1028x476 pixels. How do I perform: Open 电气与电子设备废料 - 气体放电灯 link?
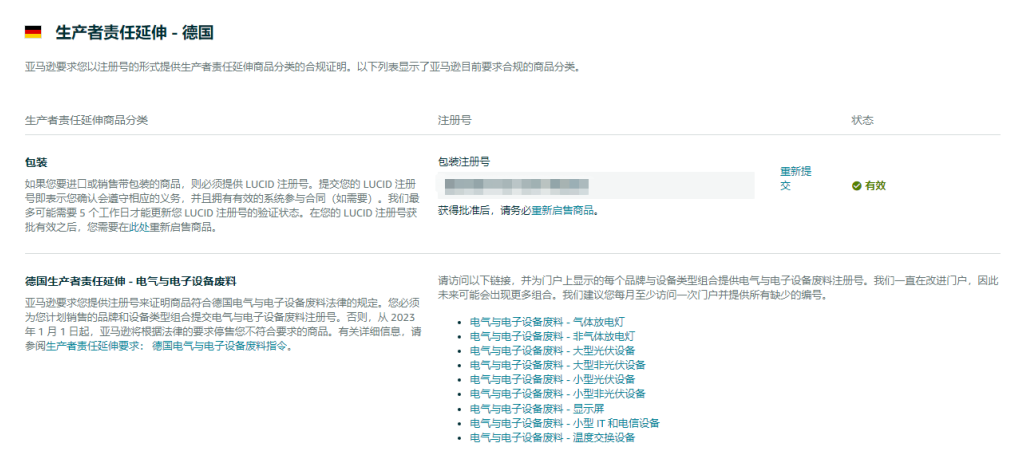coord(547,322)
